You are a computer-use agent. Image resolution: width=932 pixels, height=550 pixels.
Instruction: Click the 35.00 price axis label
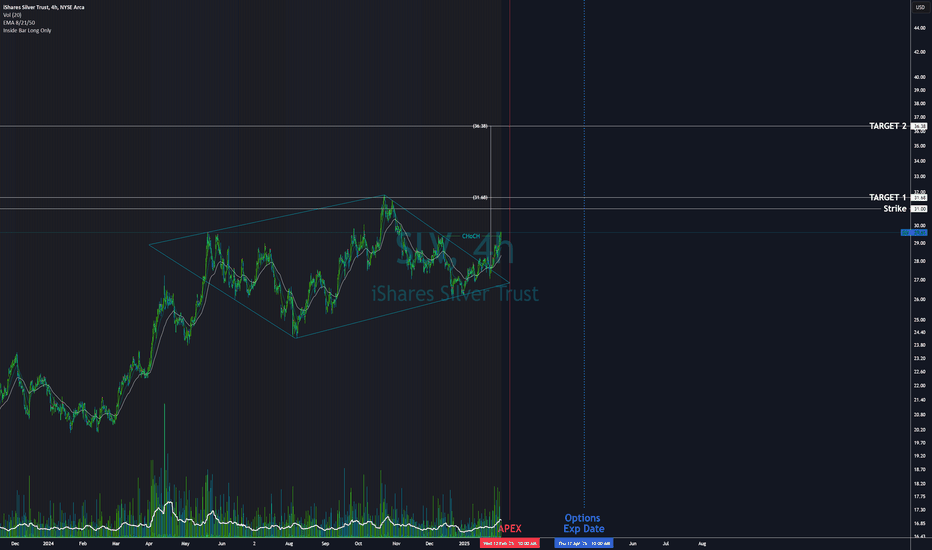click(920, 146)
